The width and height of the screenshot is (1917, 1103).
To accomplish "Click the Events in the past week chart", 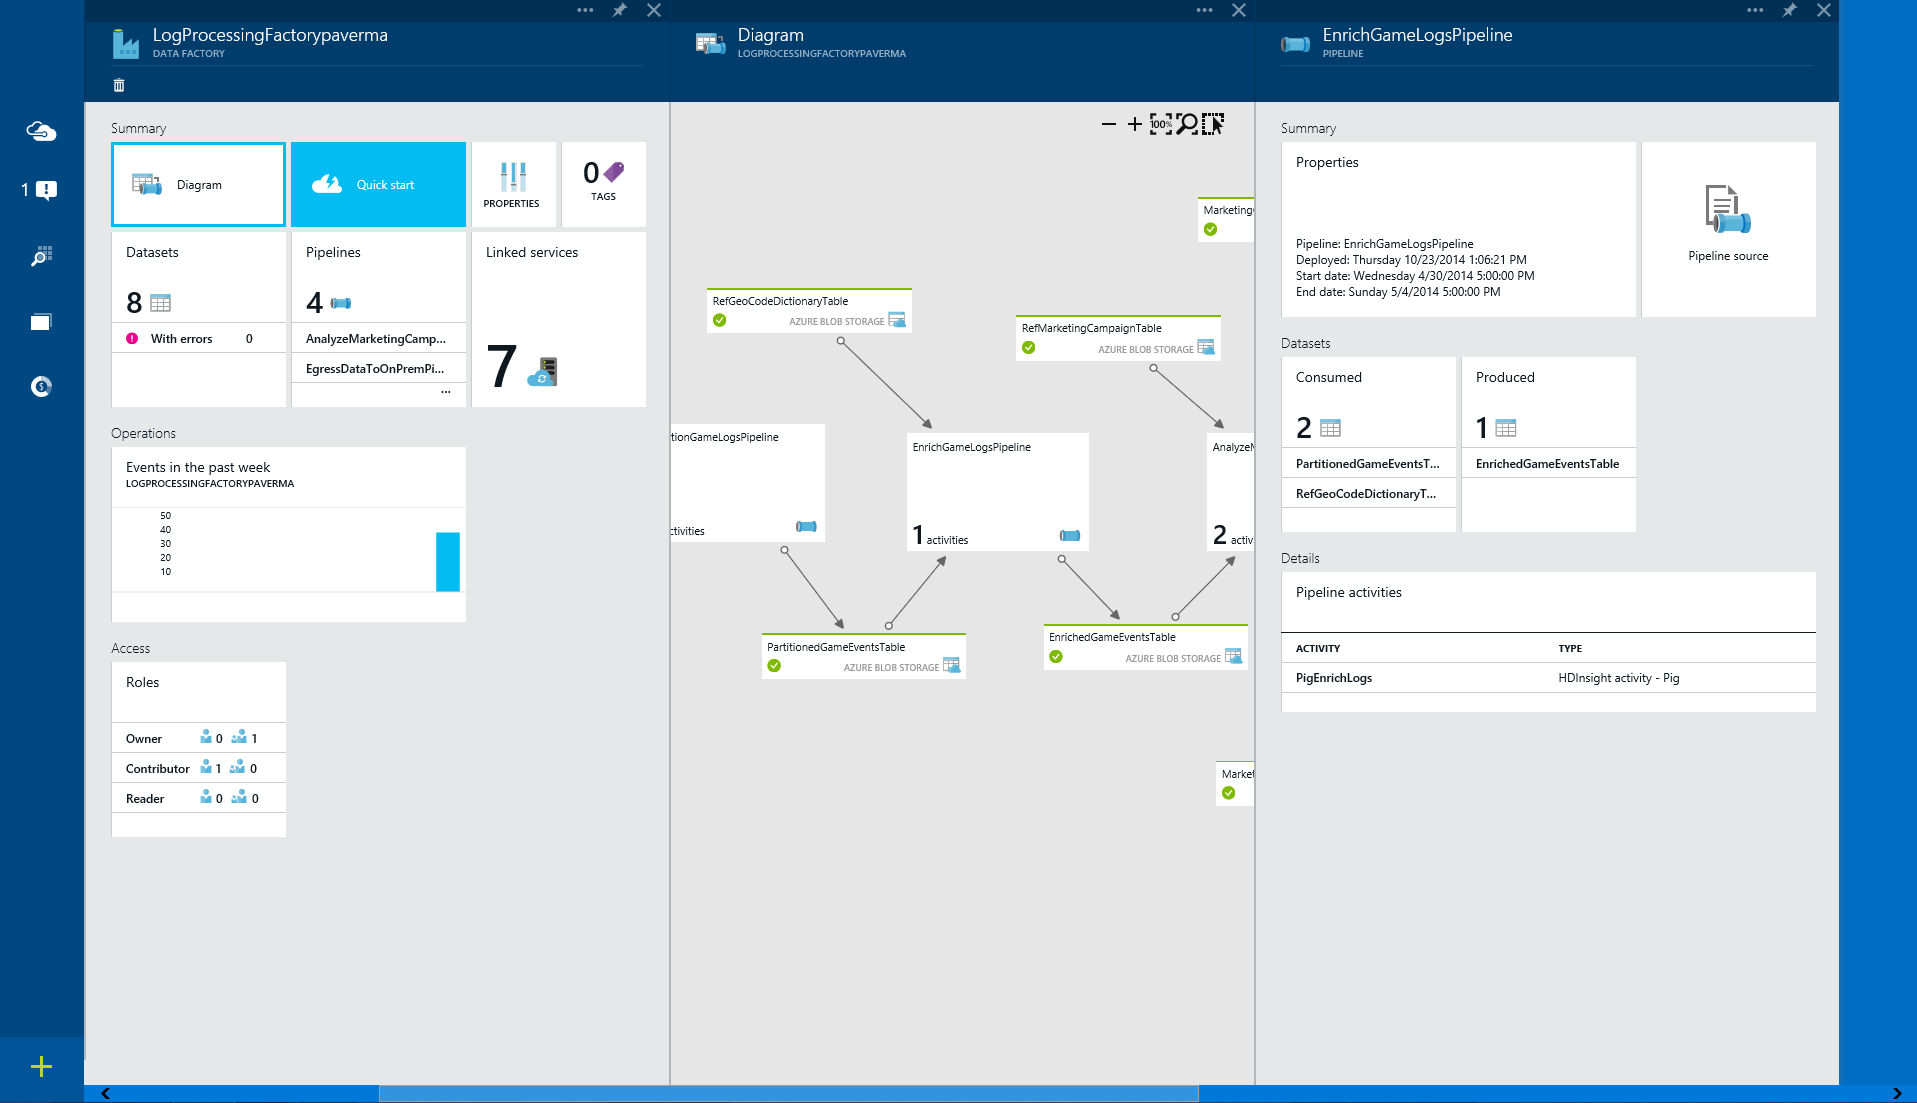I will [x=288, y=534].
